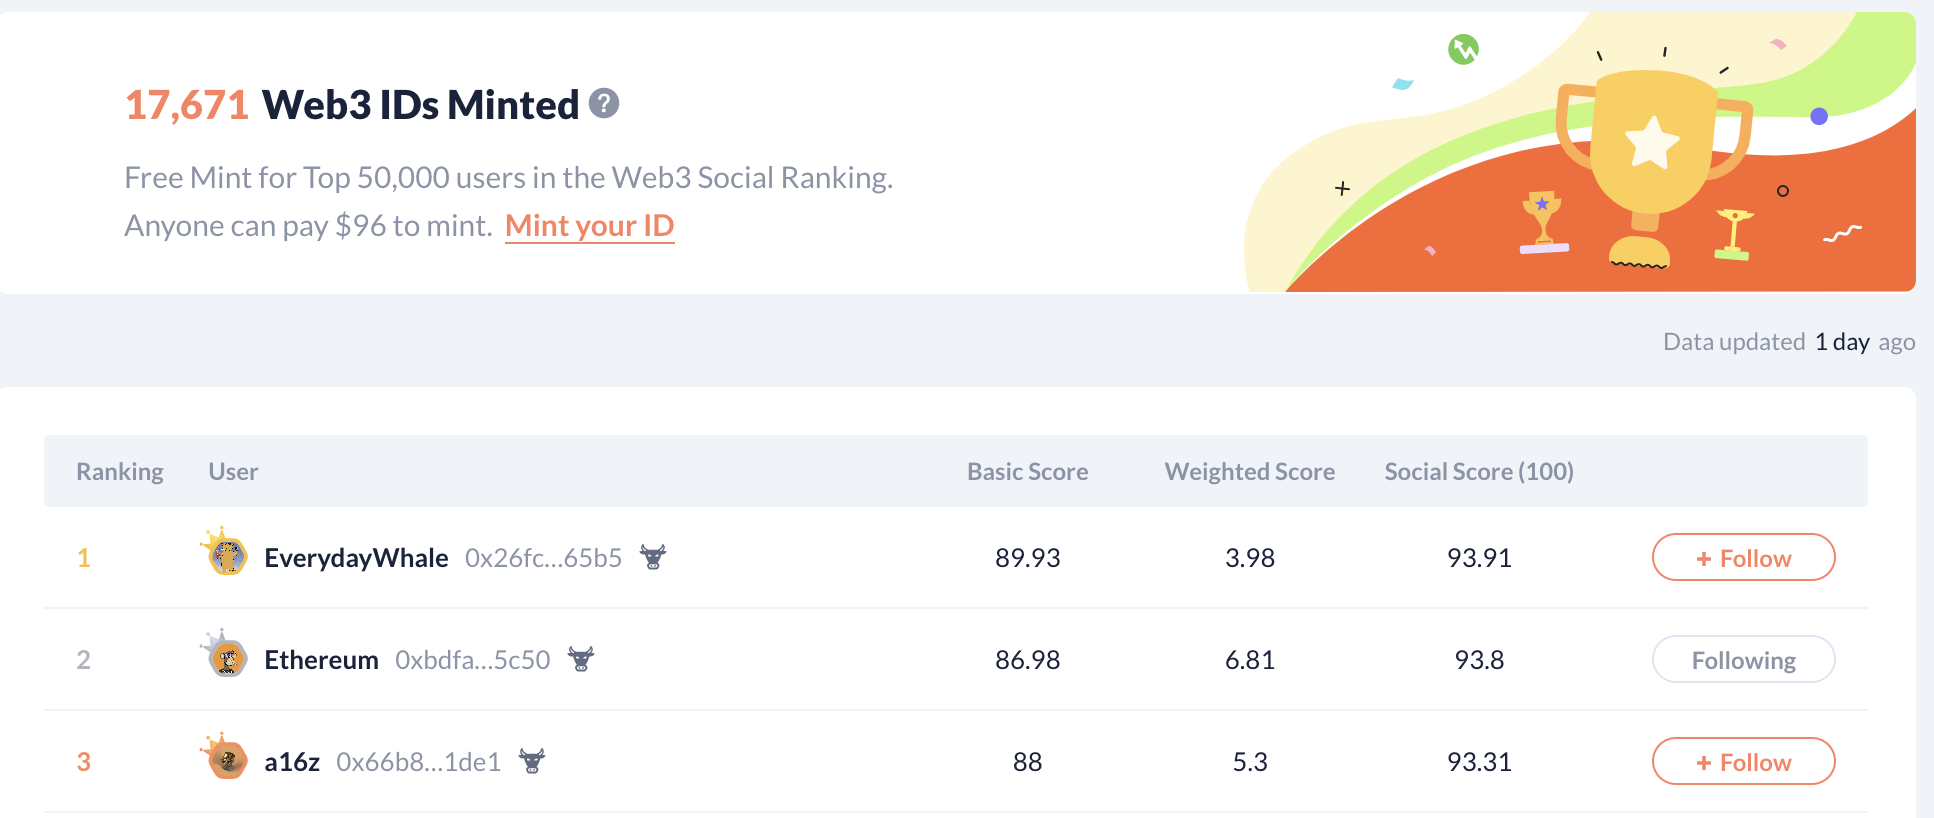Unfollow Ethereum via the Following button
This screenshot has width=1934, height=818.
(x=1743, y=660)
